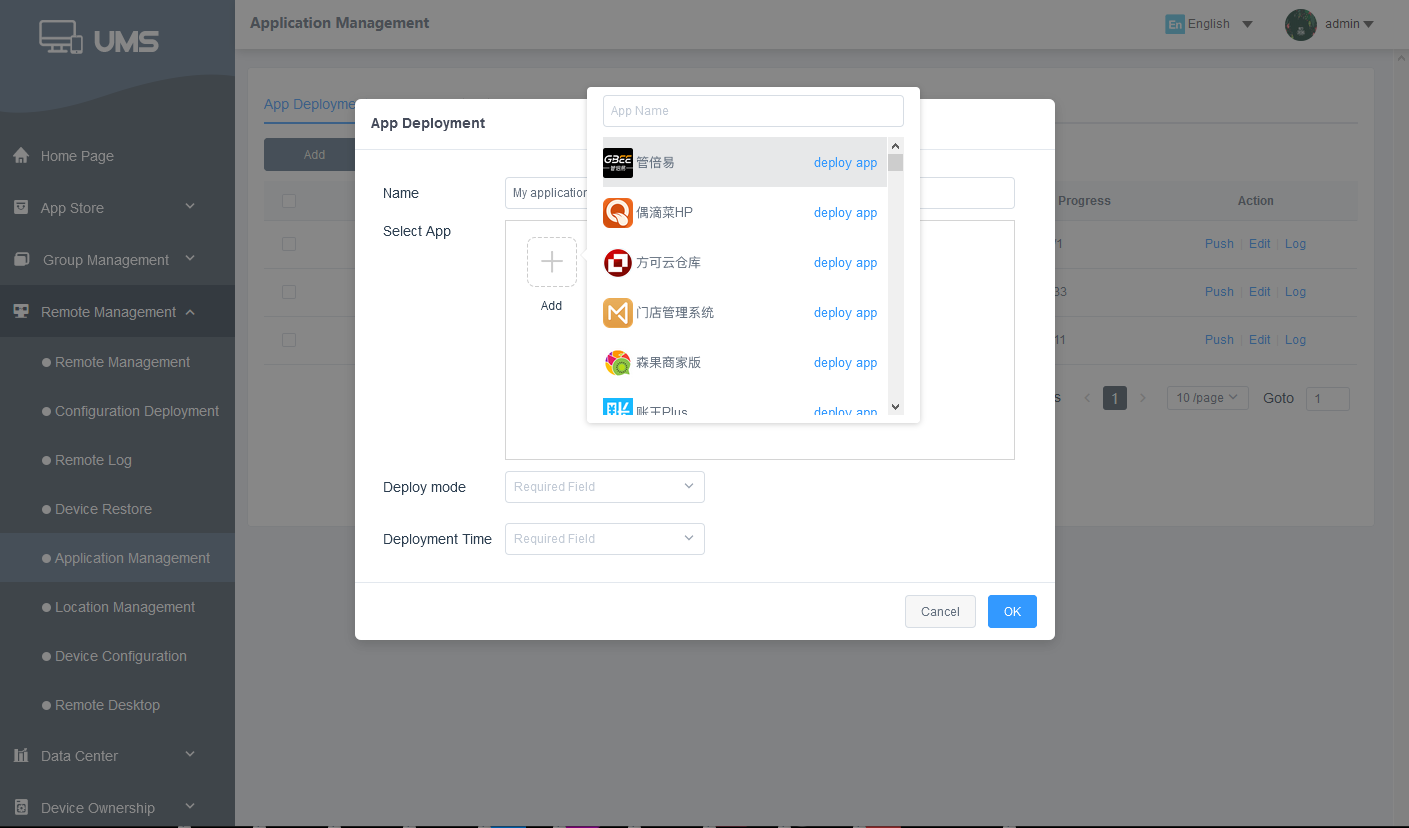1409x828 pixels.
Task: Click the Name input field
Action: 760,193
